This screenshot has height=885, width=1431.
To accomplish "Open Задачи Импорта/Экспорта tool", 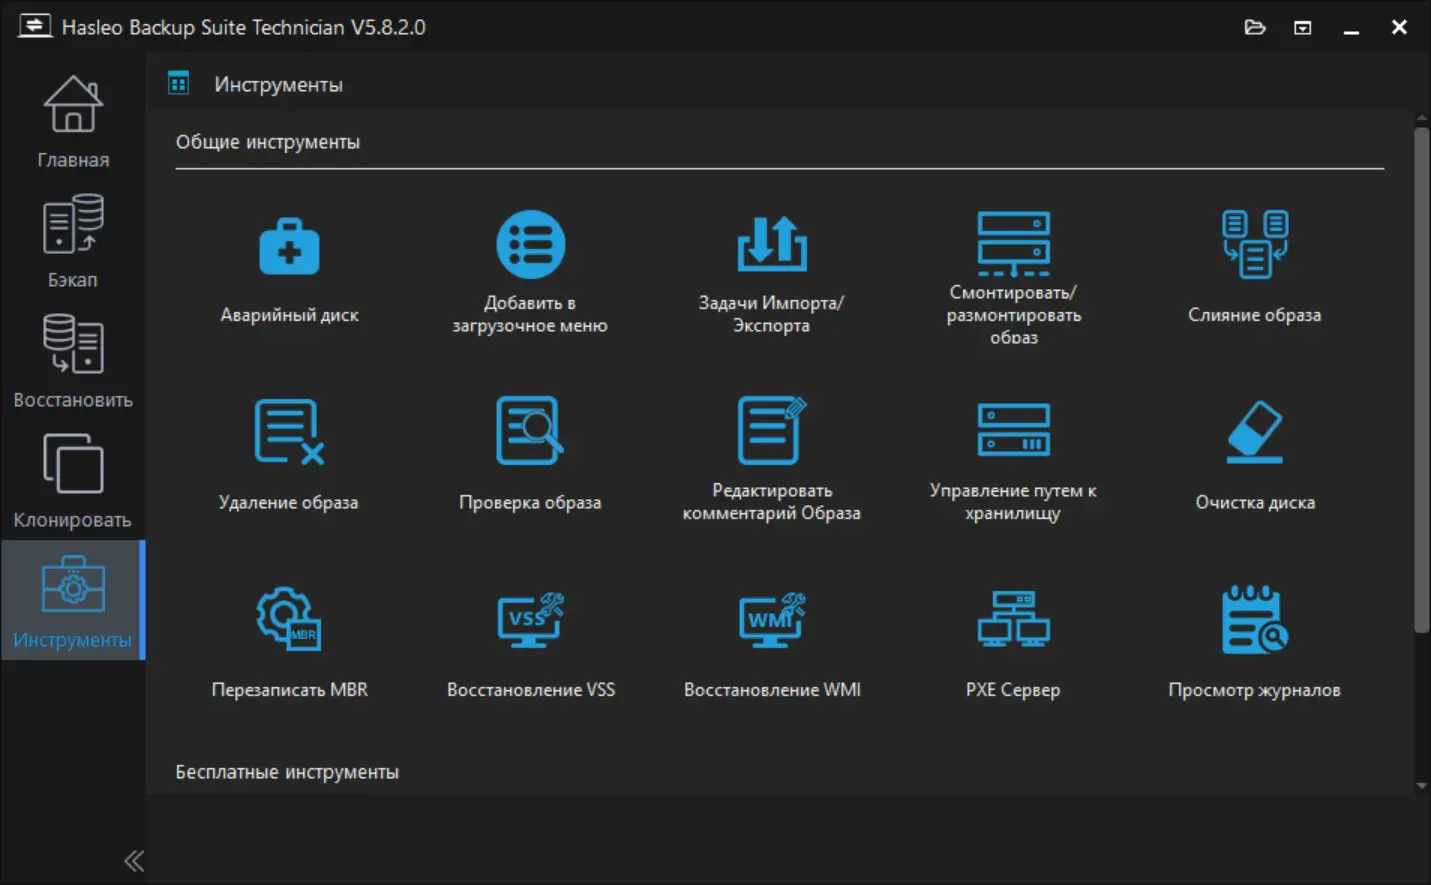I will coord(771,246).
